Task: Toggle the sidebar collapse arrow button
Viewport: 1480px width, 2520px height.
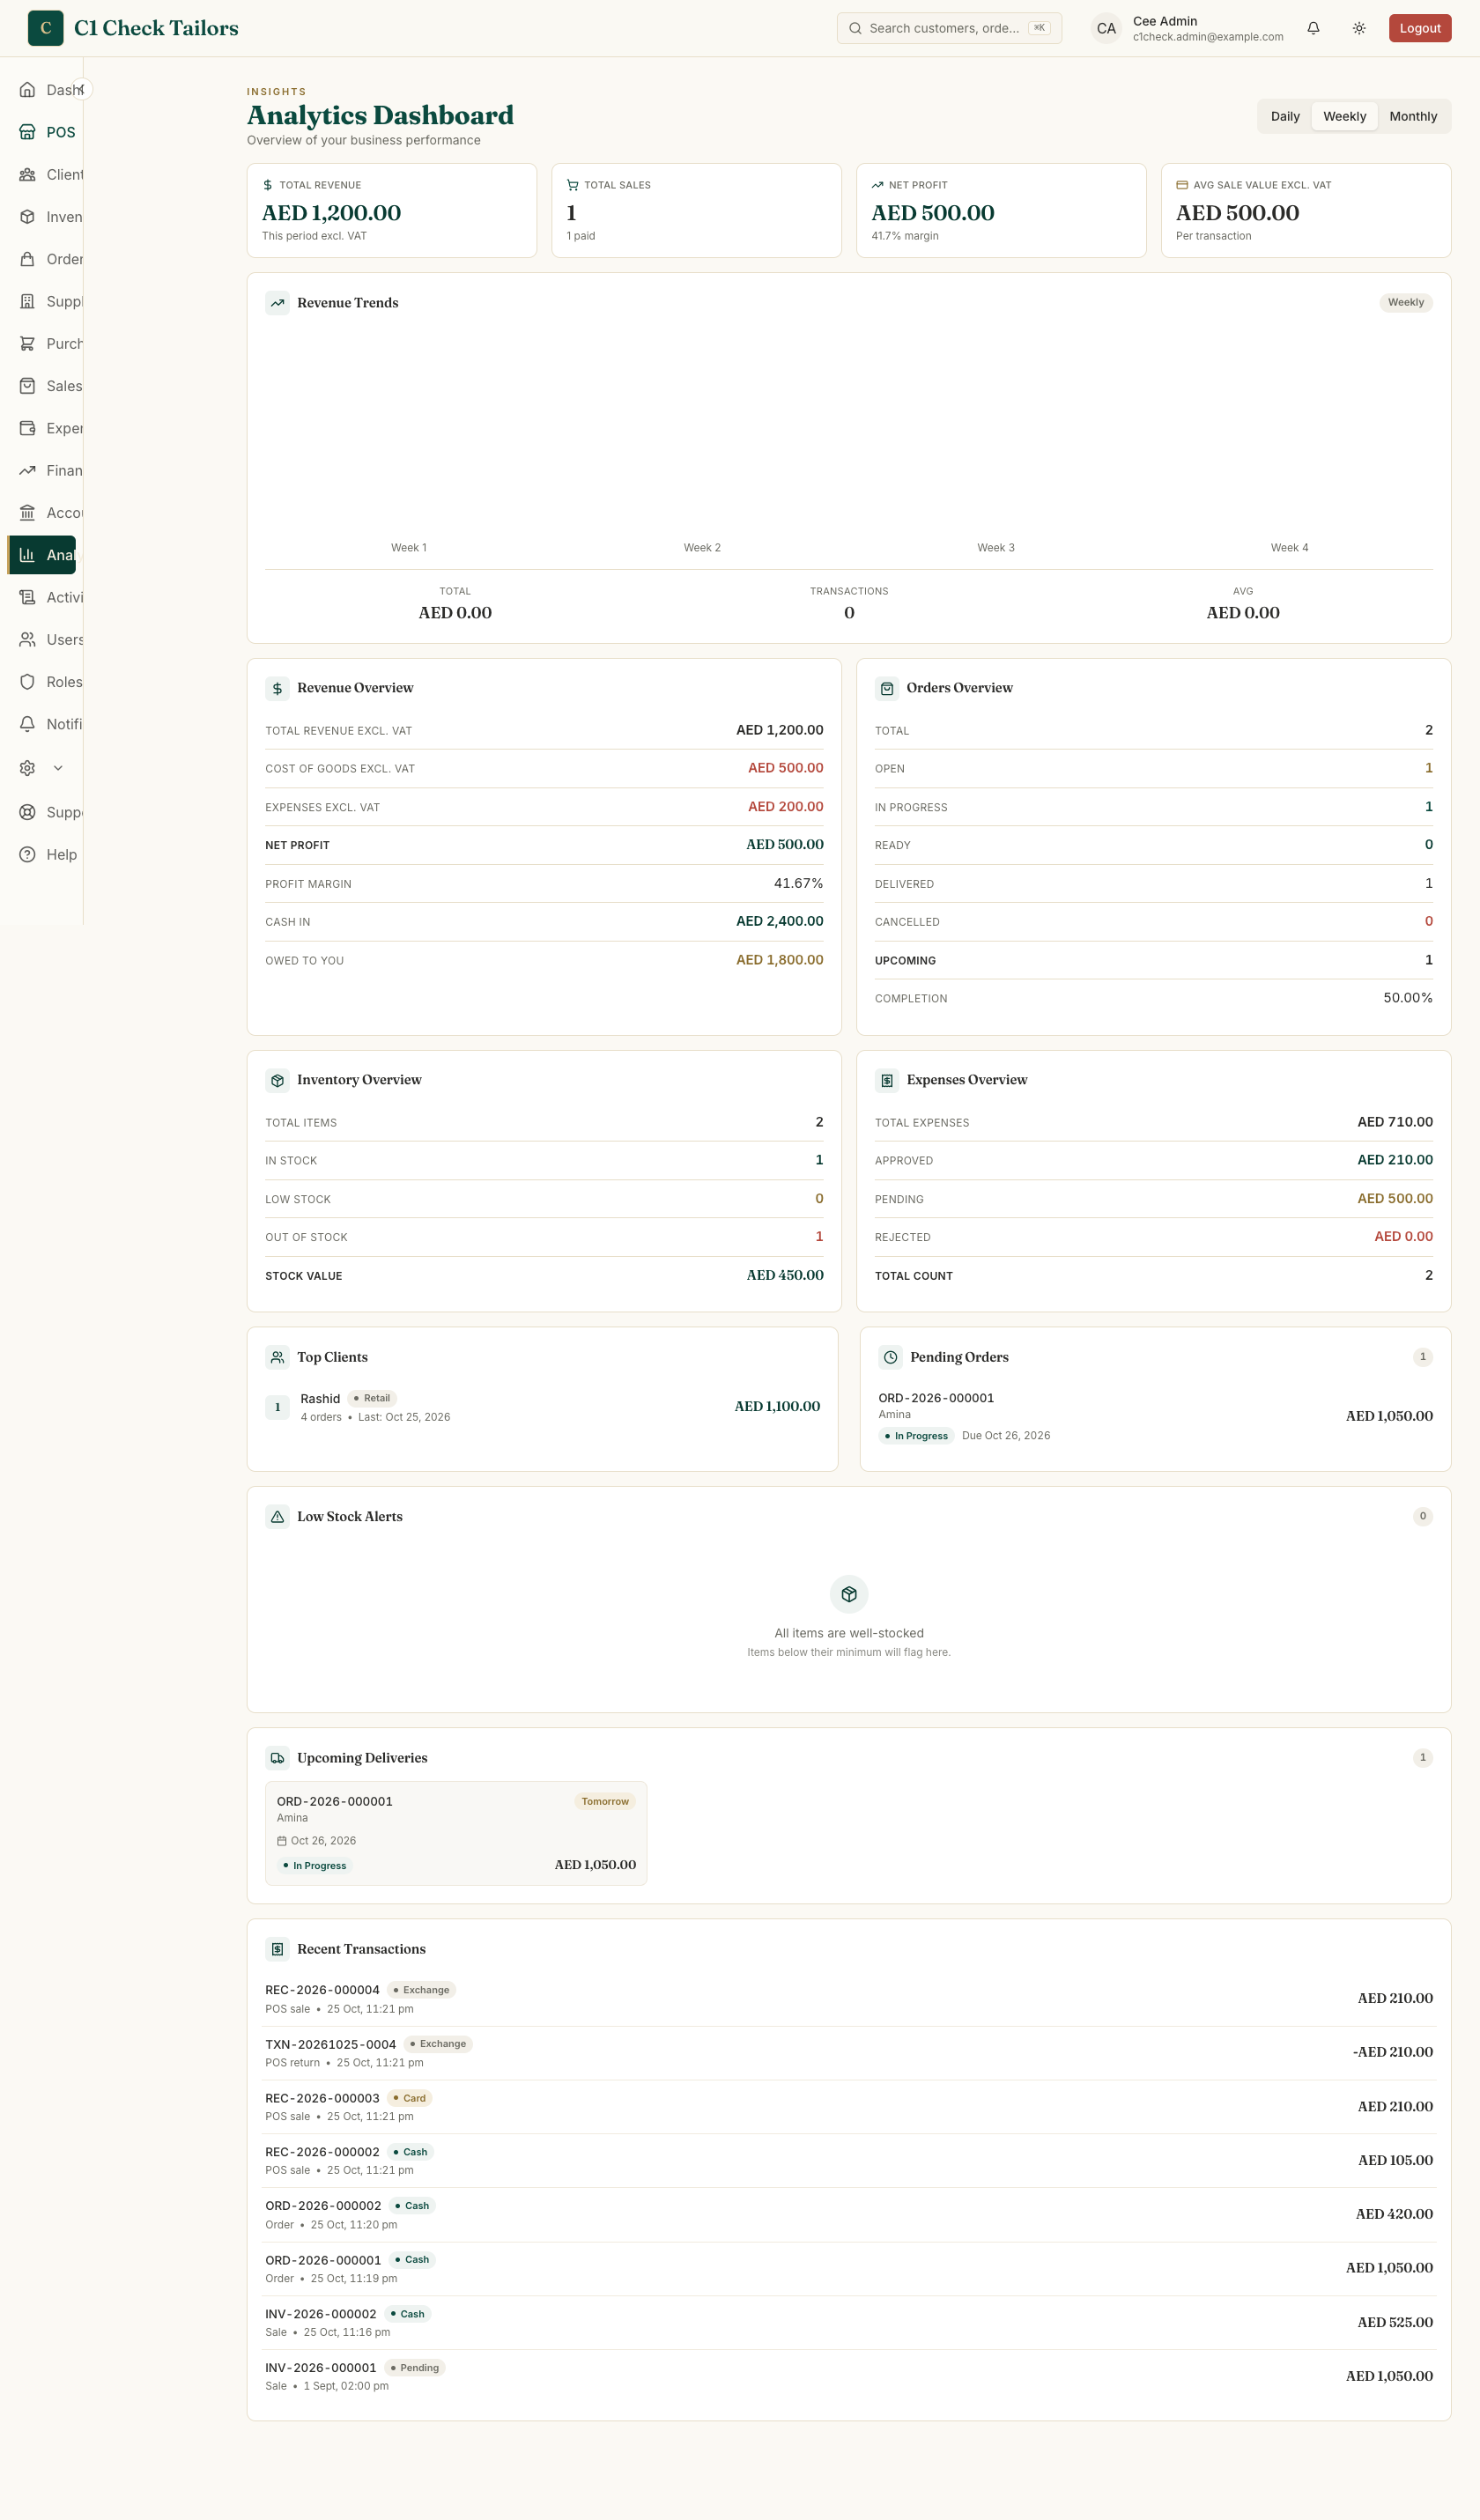Action: pyautogui.click(x=82, y=90)
